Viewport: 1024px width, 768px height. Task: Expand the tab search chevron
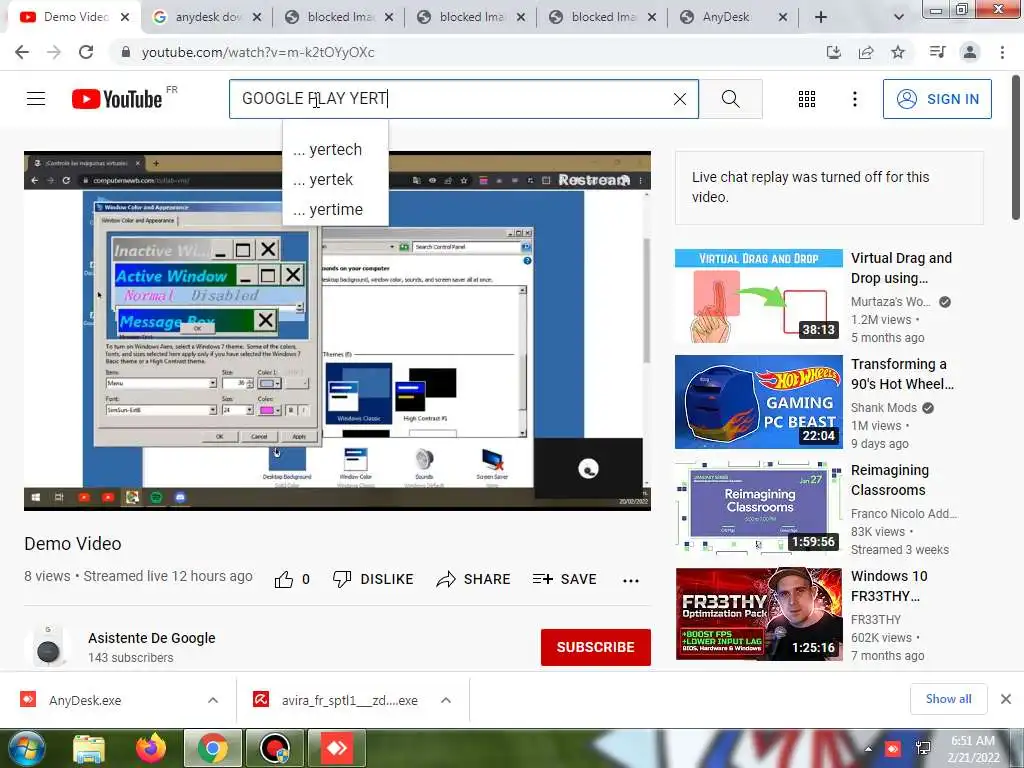(899, 18)
